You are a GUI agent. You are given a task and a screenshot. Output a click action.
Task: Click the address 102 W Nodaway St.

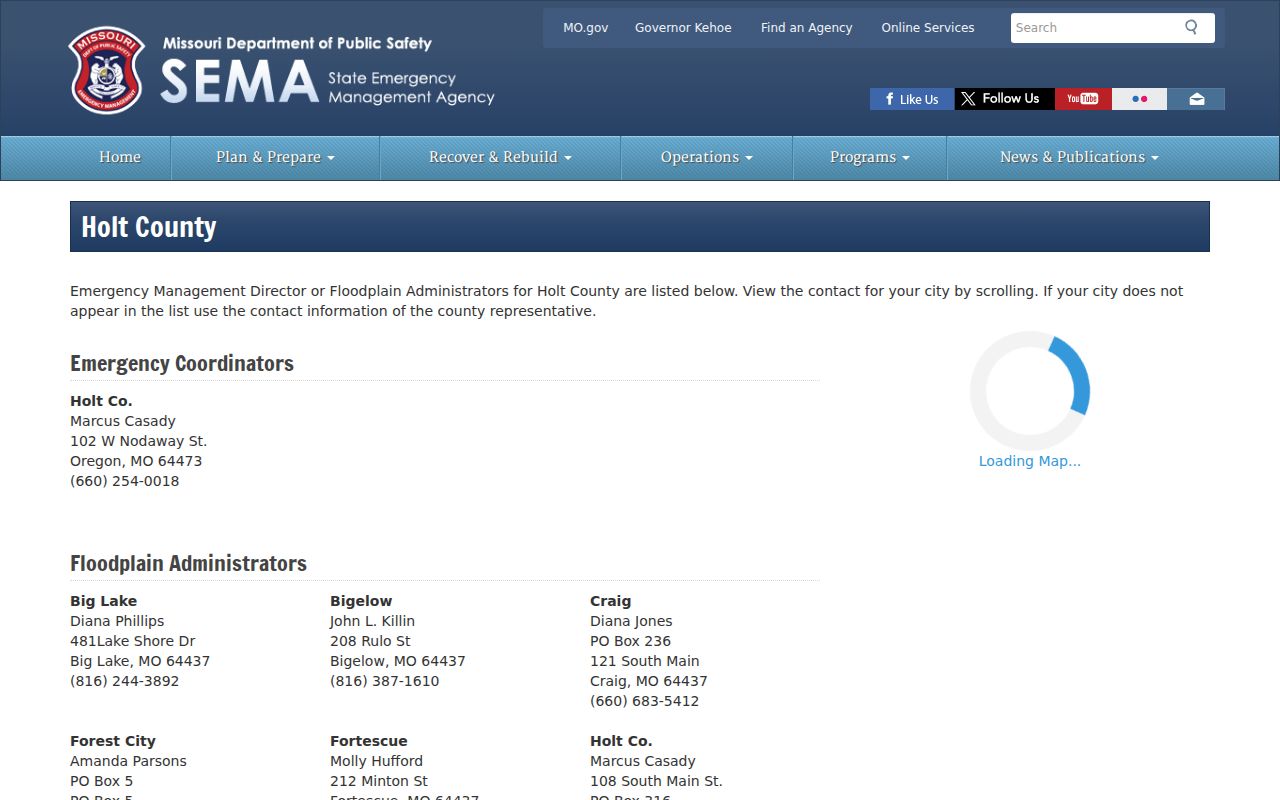[139, 441]
